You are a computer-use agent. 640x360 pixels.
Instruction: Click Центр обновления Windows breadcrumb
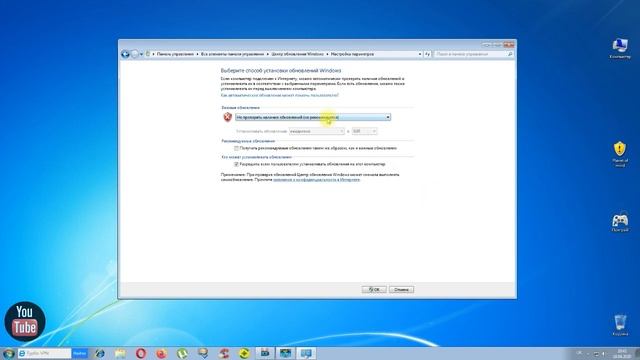[x=298, y=54]
